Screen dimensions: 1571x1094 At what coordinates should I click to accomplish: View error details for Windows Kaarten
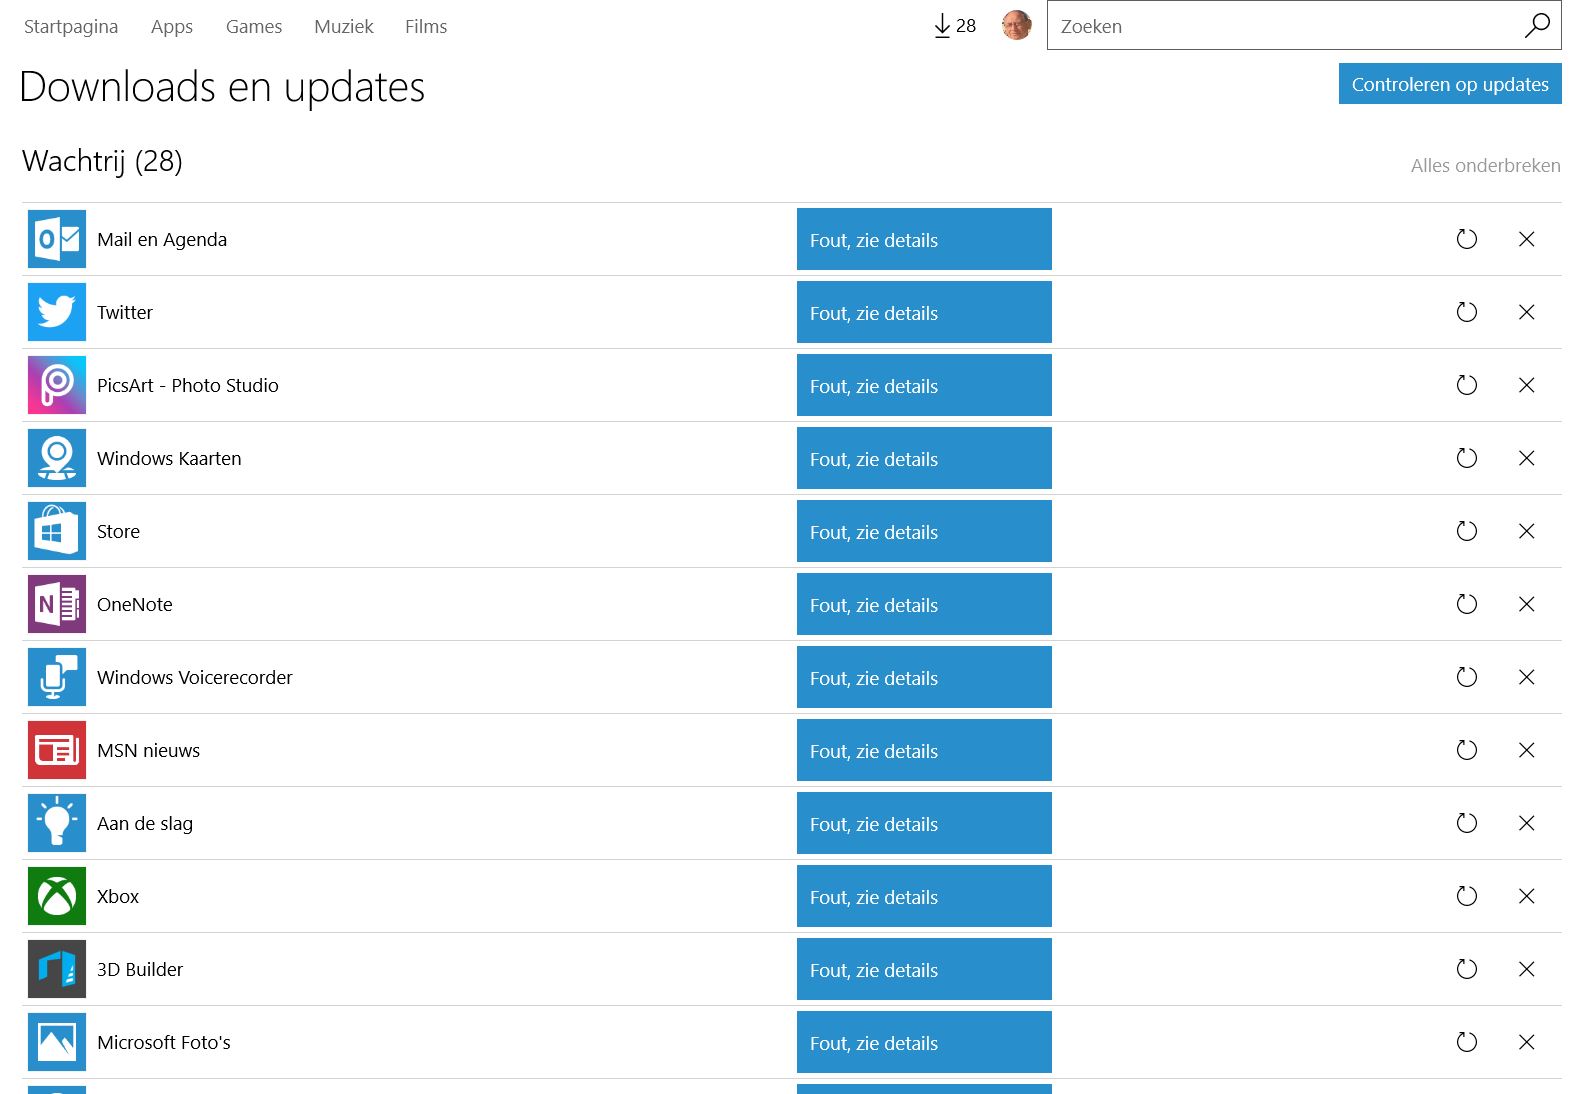click(x=924, y=458)
